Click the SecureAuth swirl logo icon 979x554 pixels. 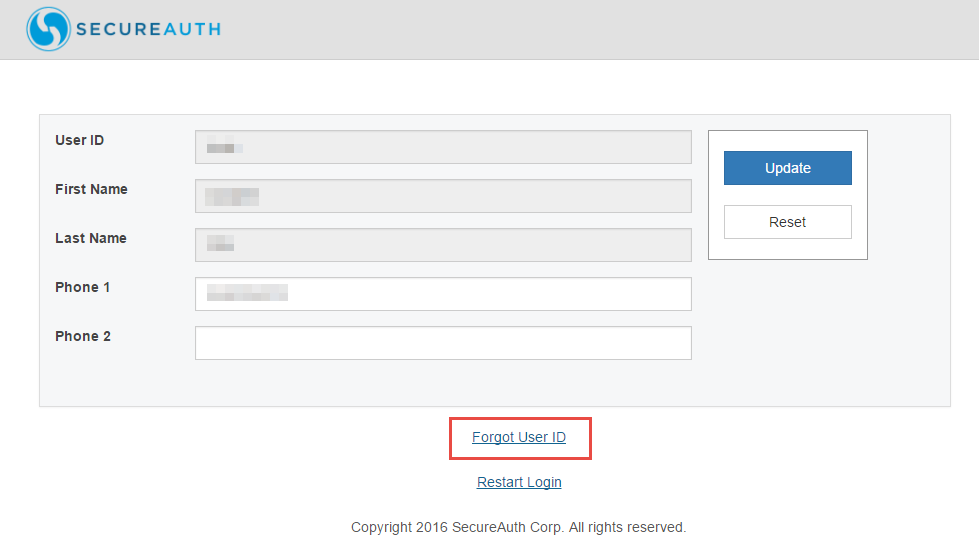coord(48,29)
